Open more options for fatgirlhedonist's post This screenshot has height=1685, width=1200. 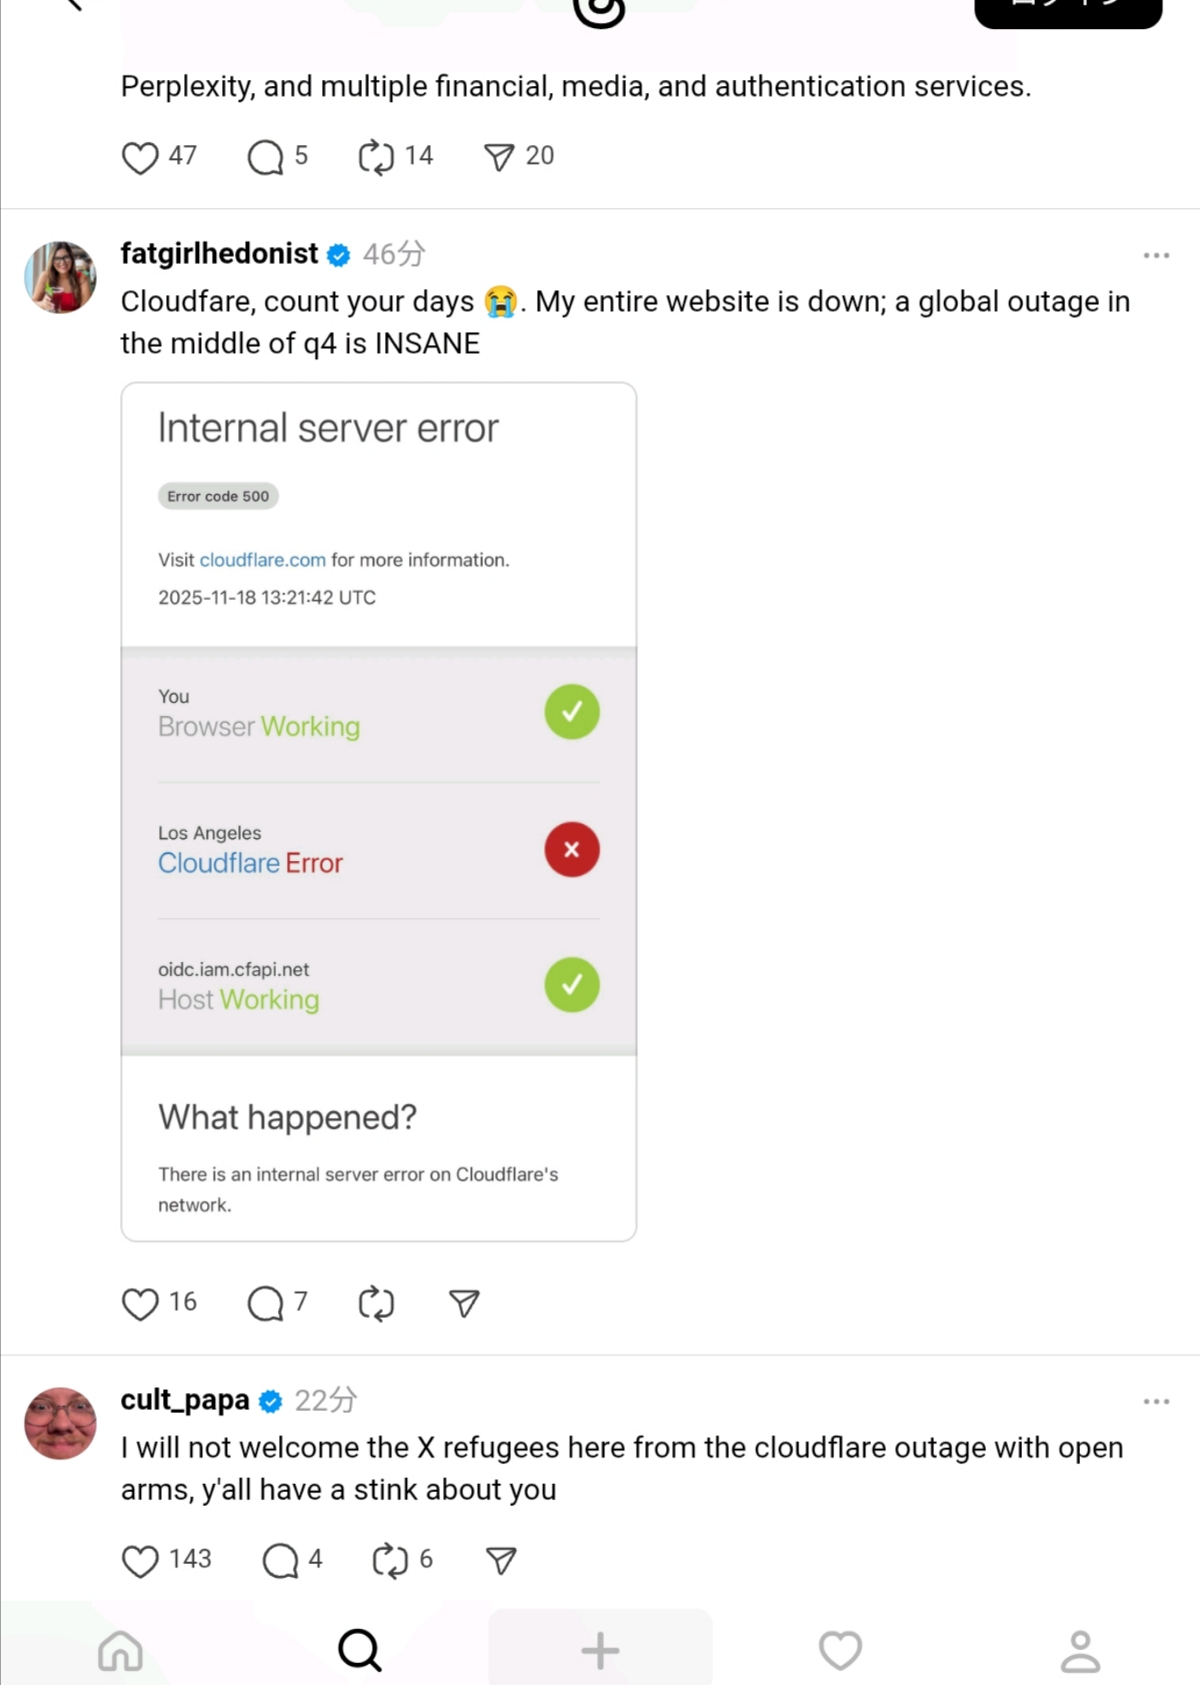point(1156,256)
